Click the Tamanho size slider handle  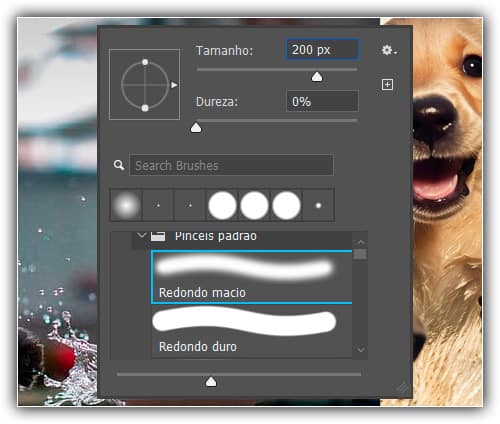[x=317, y=77]
